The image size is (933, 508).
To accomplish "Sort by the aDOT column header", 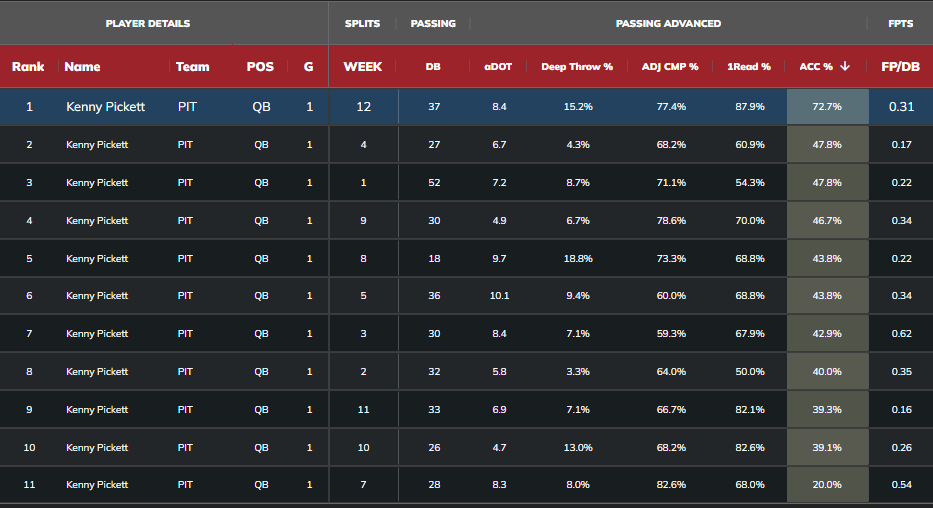I will (x=498, y=67).
